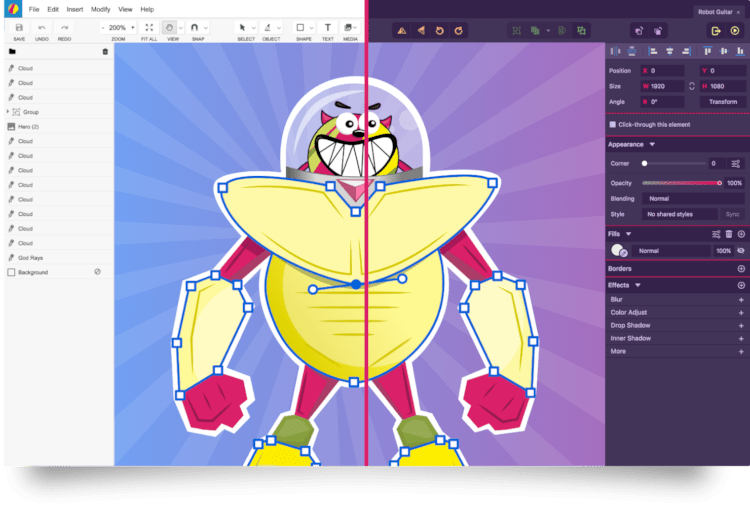This screenshot has height=509, width=750.
Task: Add a new border with the plus icon
Action: [741, 269]
